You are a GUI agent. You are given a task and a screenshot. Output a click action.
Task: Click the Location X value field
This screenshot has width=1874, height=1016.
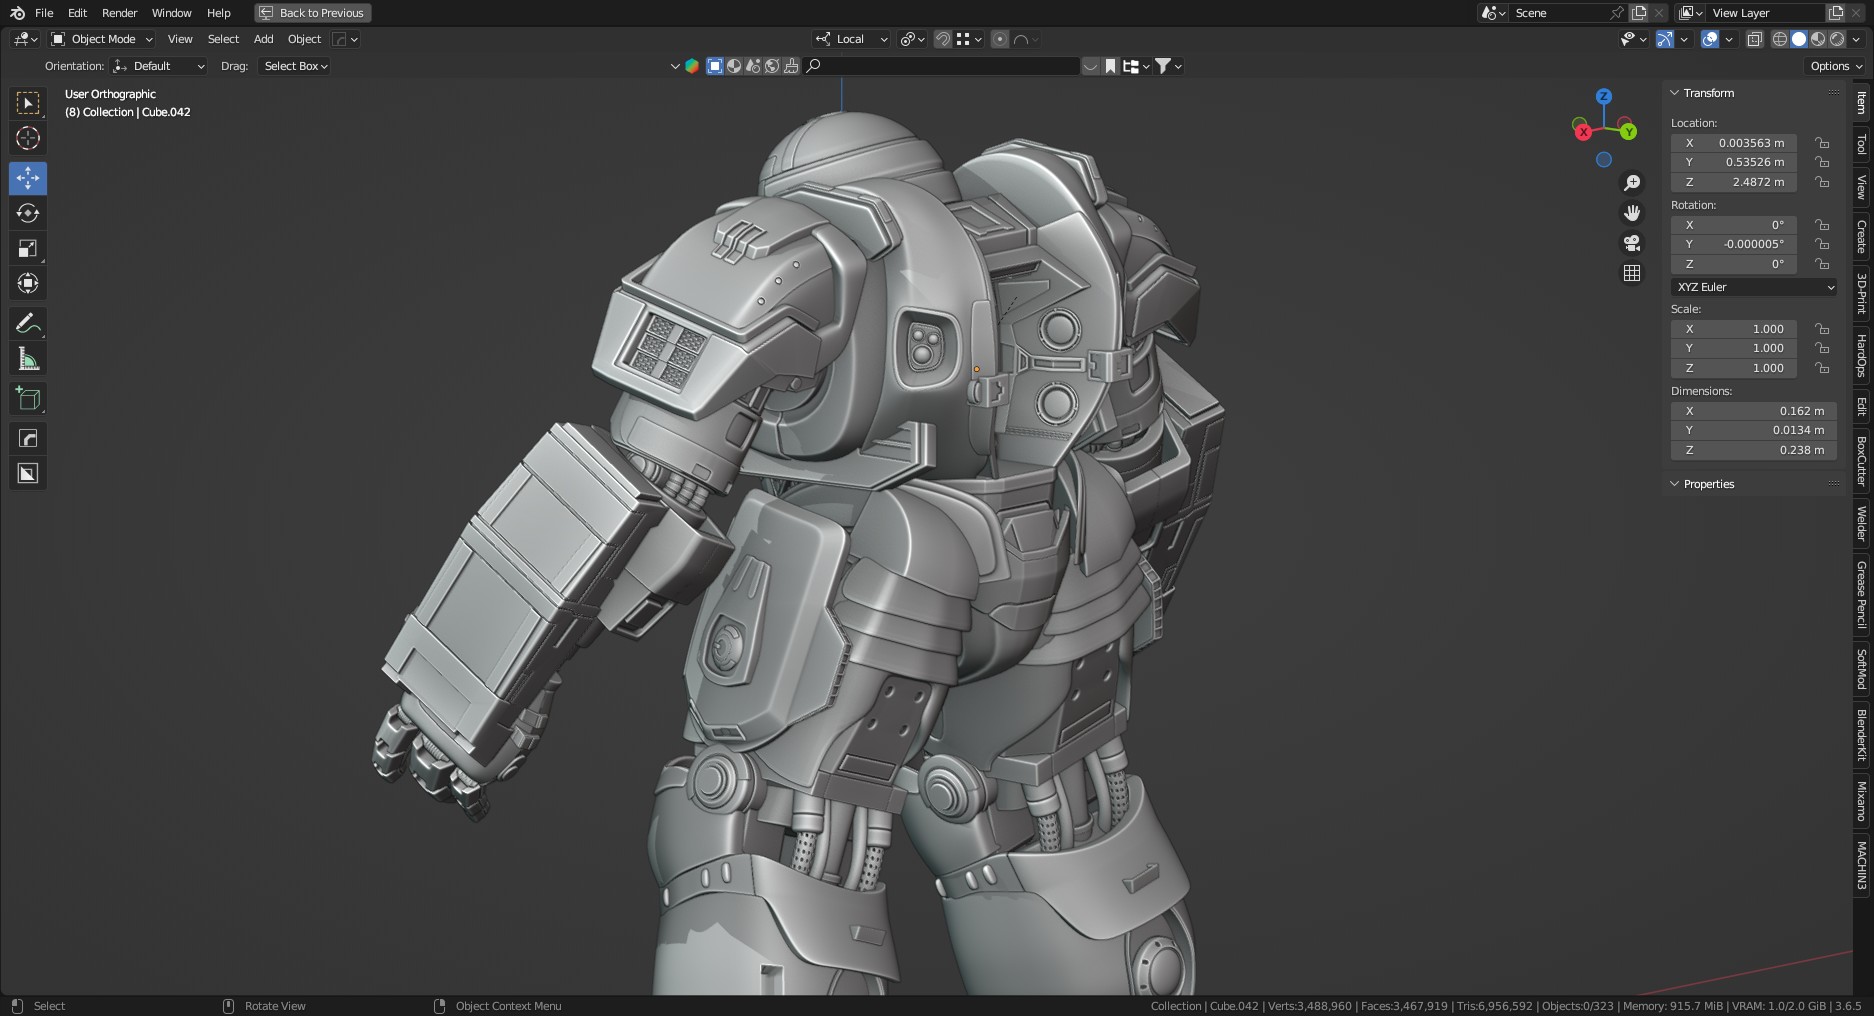point(1734,143)
